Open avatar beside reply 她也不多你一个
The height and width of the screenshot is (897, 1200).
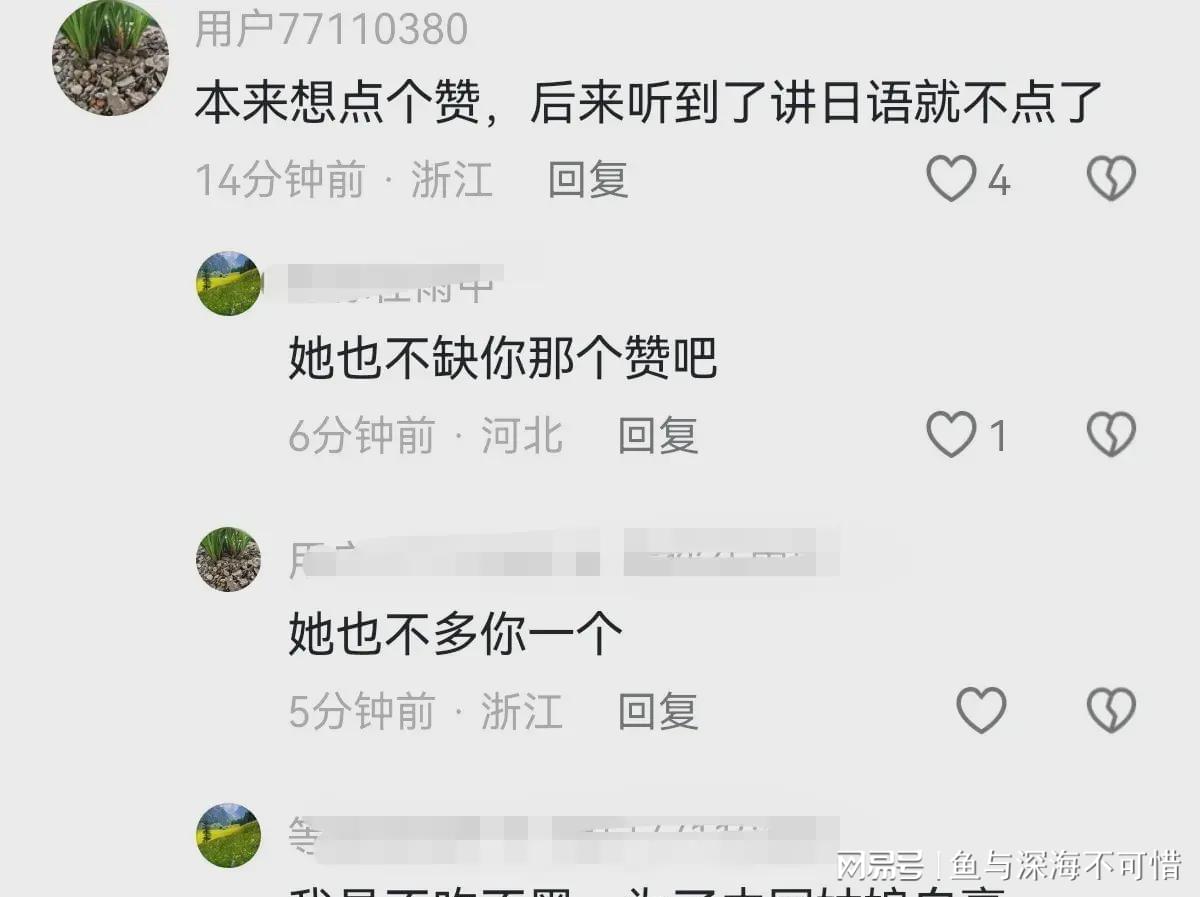pos(228,559)
